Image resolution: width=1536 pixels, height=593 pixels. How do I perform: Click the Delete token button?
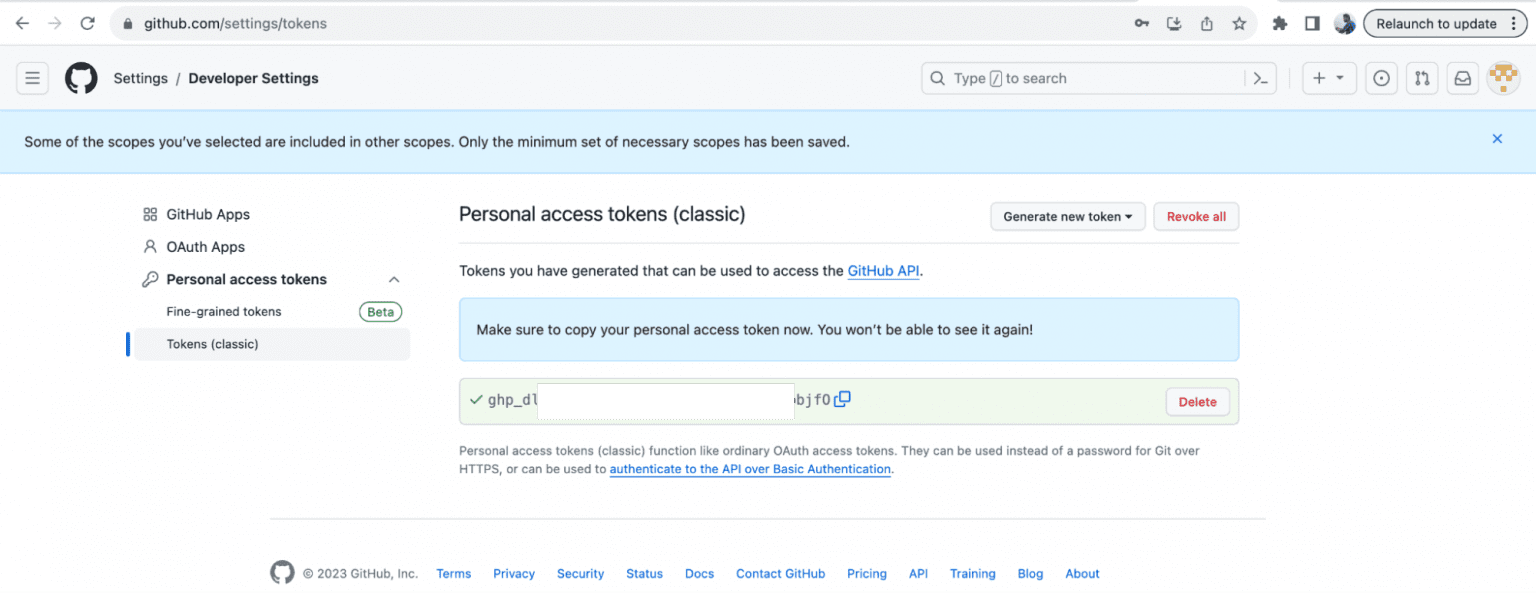[1197, 401]
